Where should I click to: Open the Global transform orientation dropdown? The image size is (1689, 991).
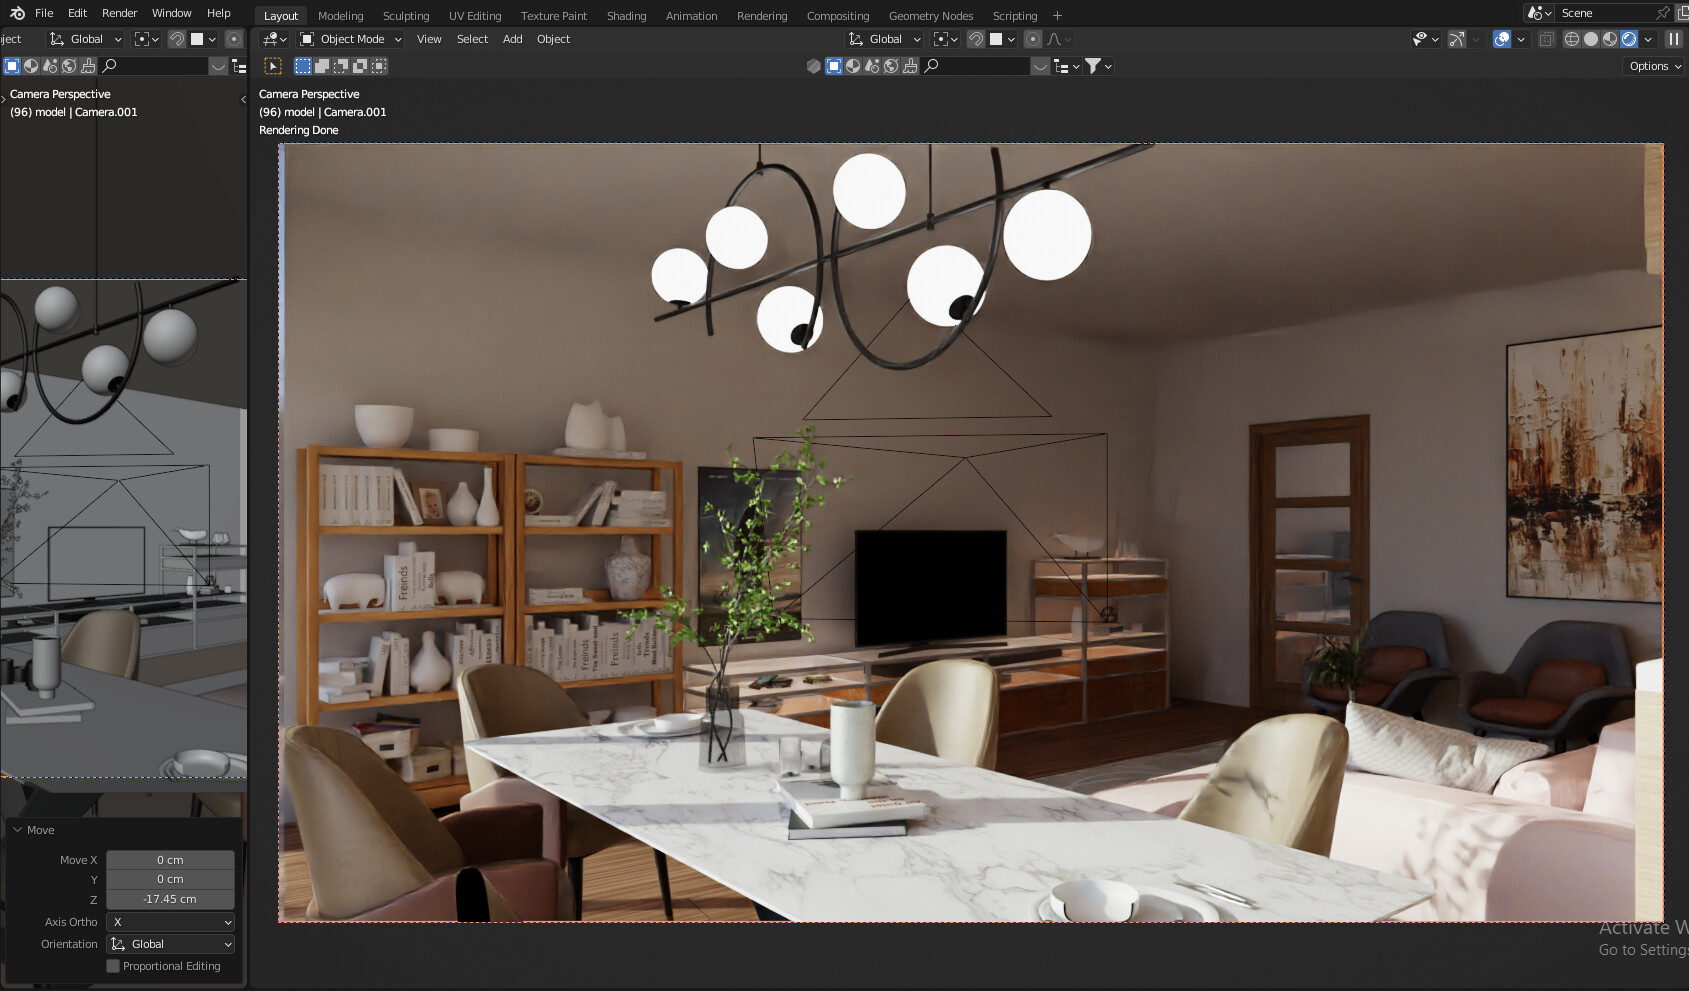(x=884, y=38)
